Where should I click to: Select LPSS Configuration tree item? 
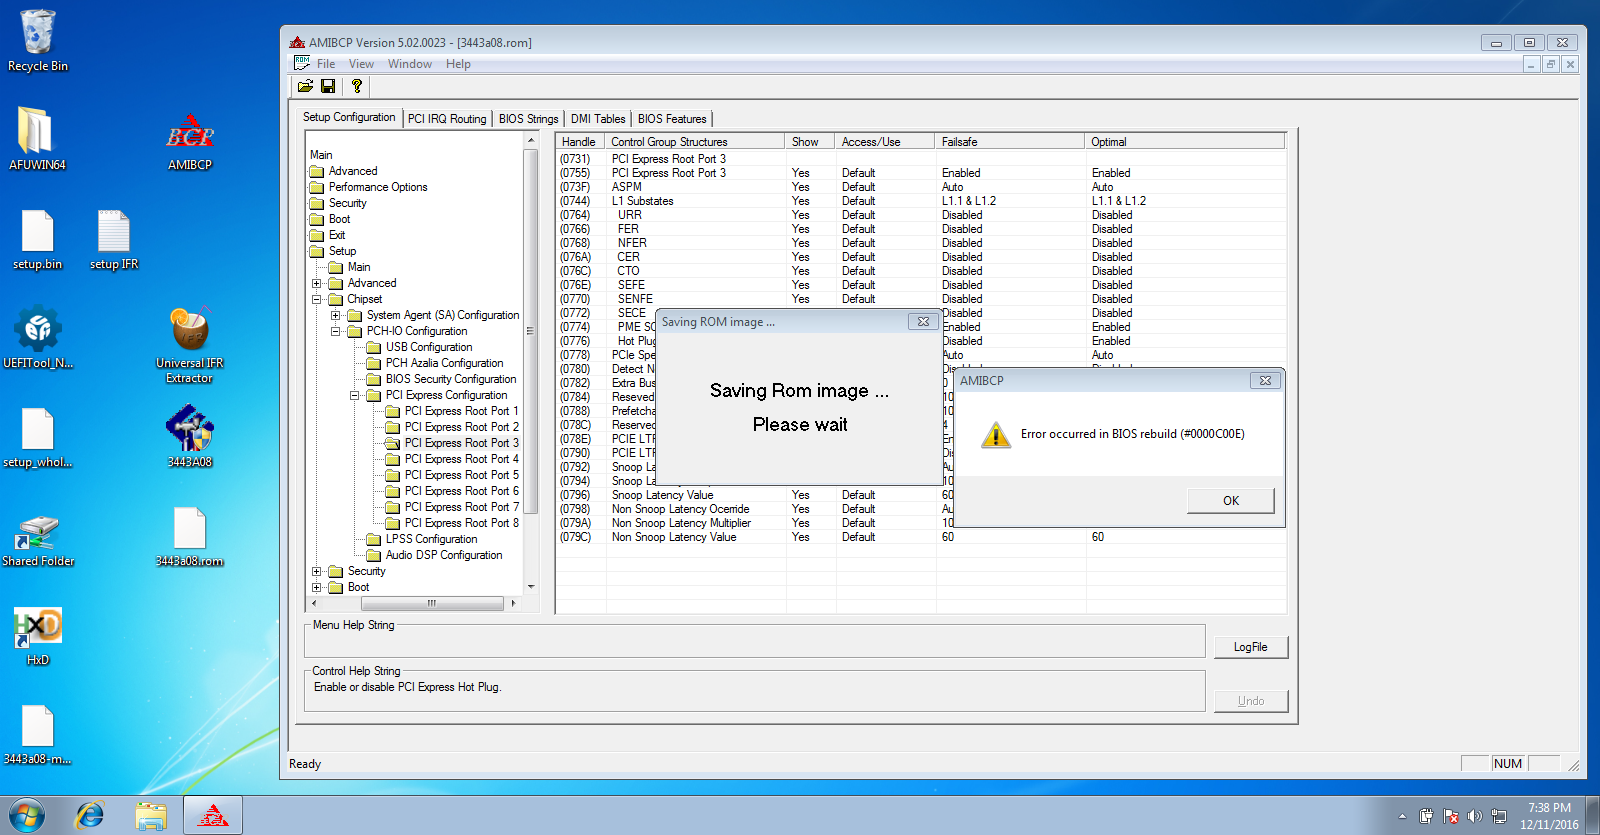(x=431, y=539)
